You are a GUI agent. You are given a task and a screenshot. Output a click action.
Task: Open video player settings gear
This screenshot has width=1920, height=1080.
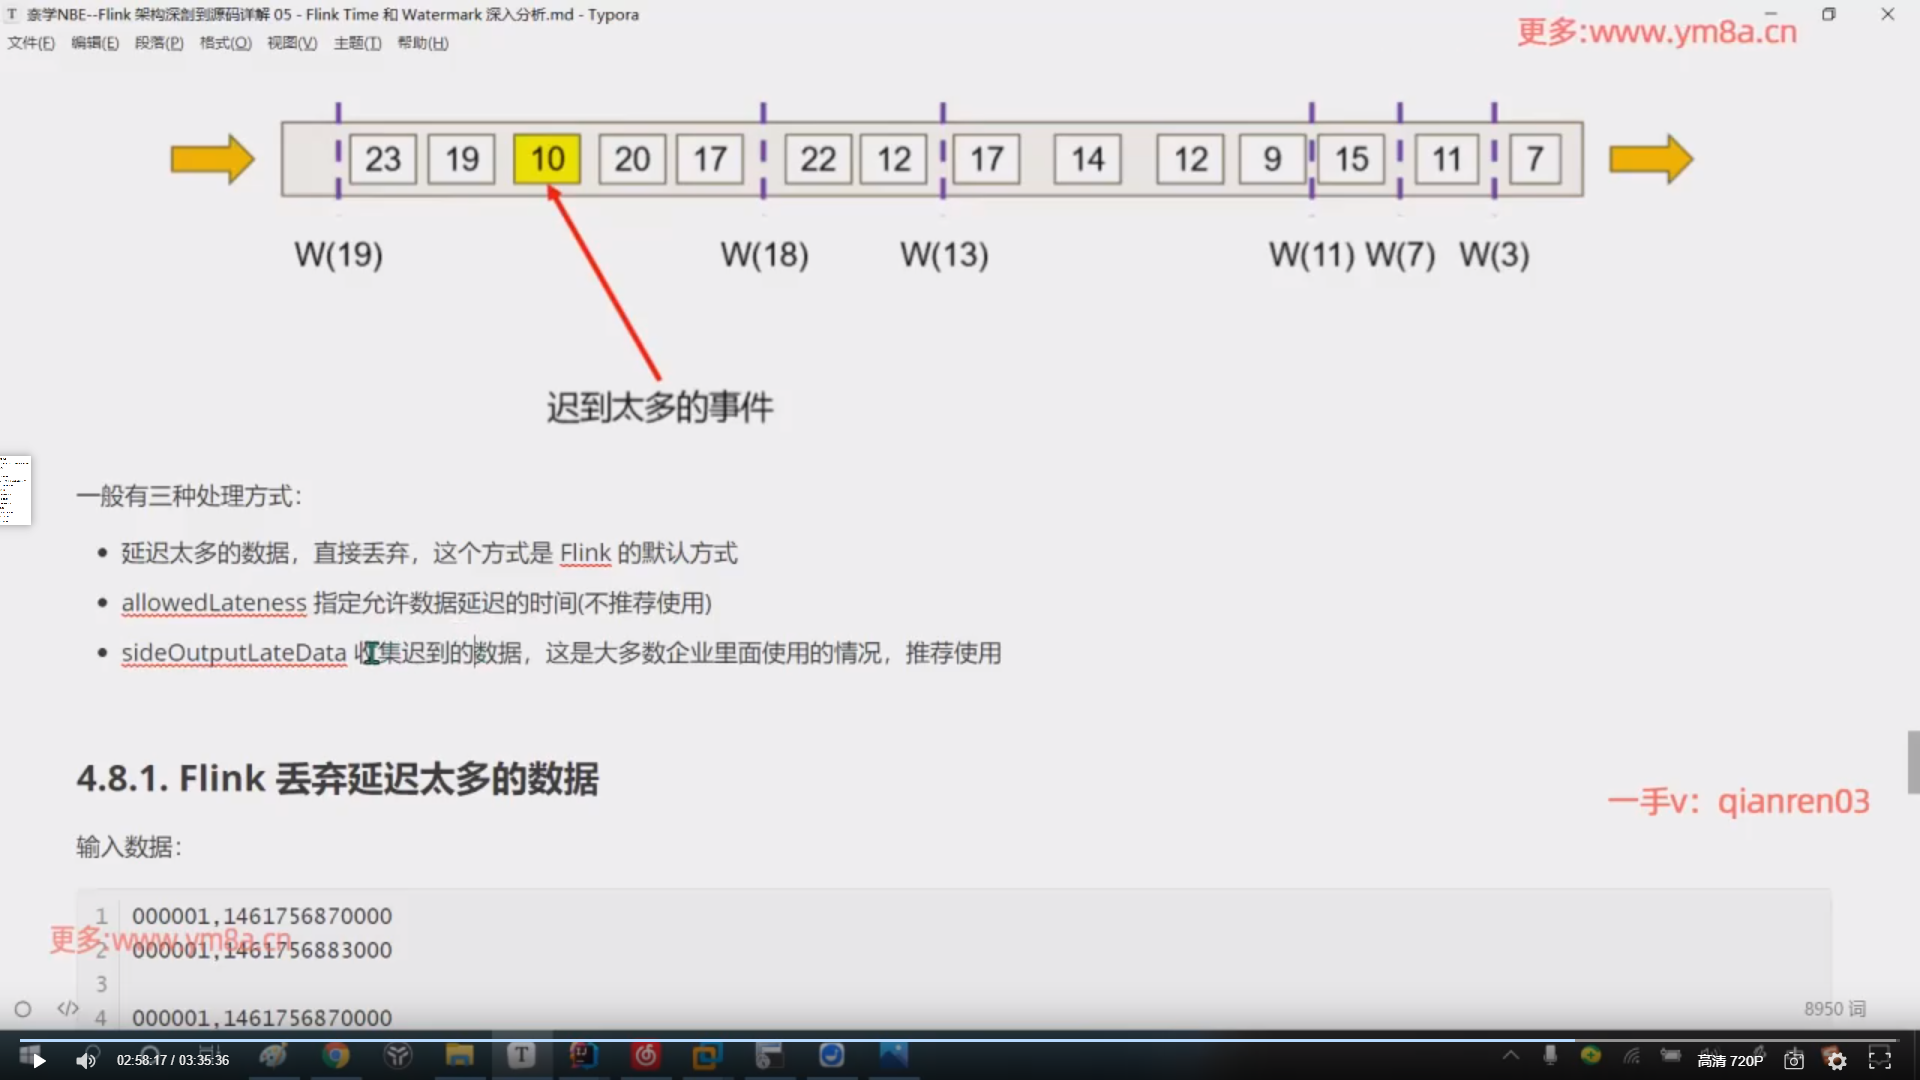coord(1837,1061)
